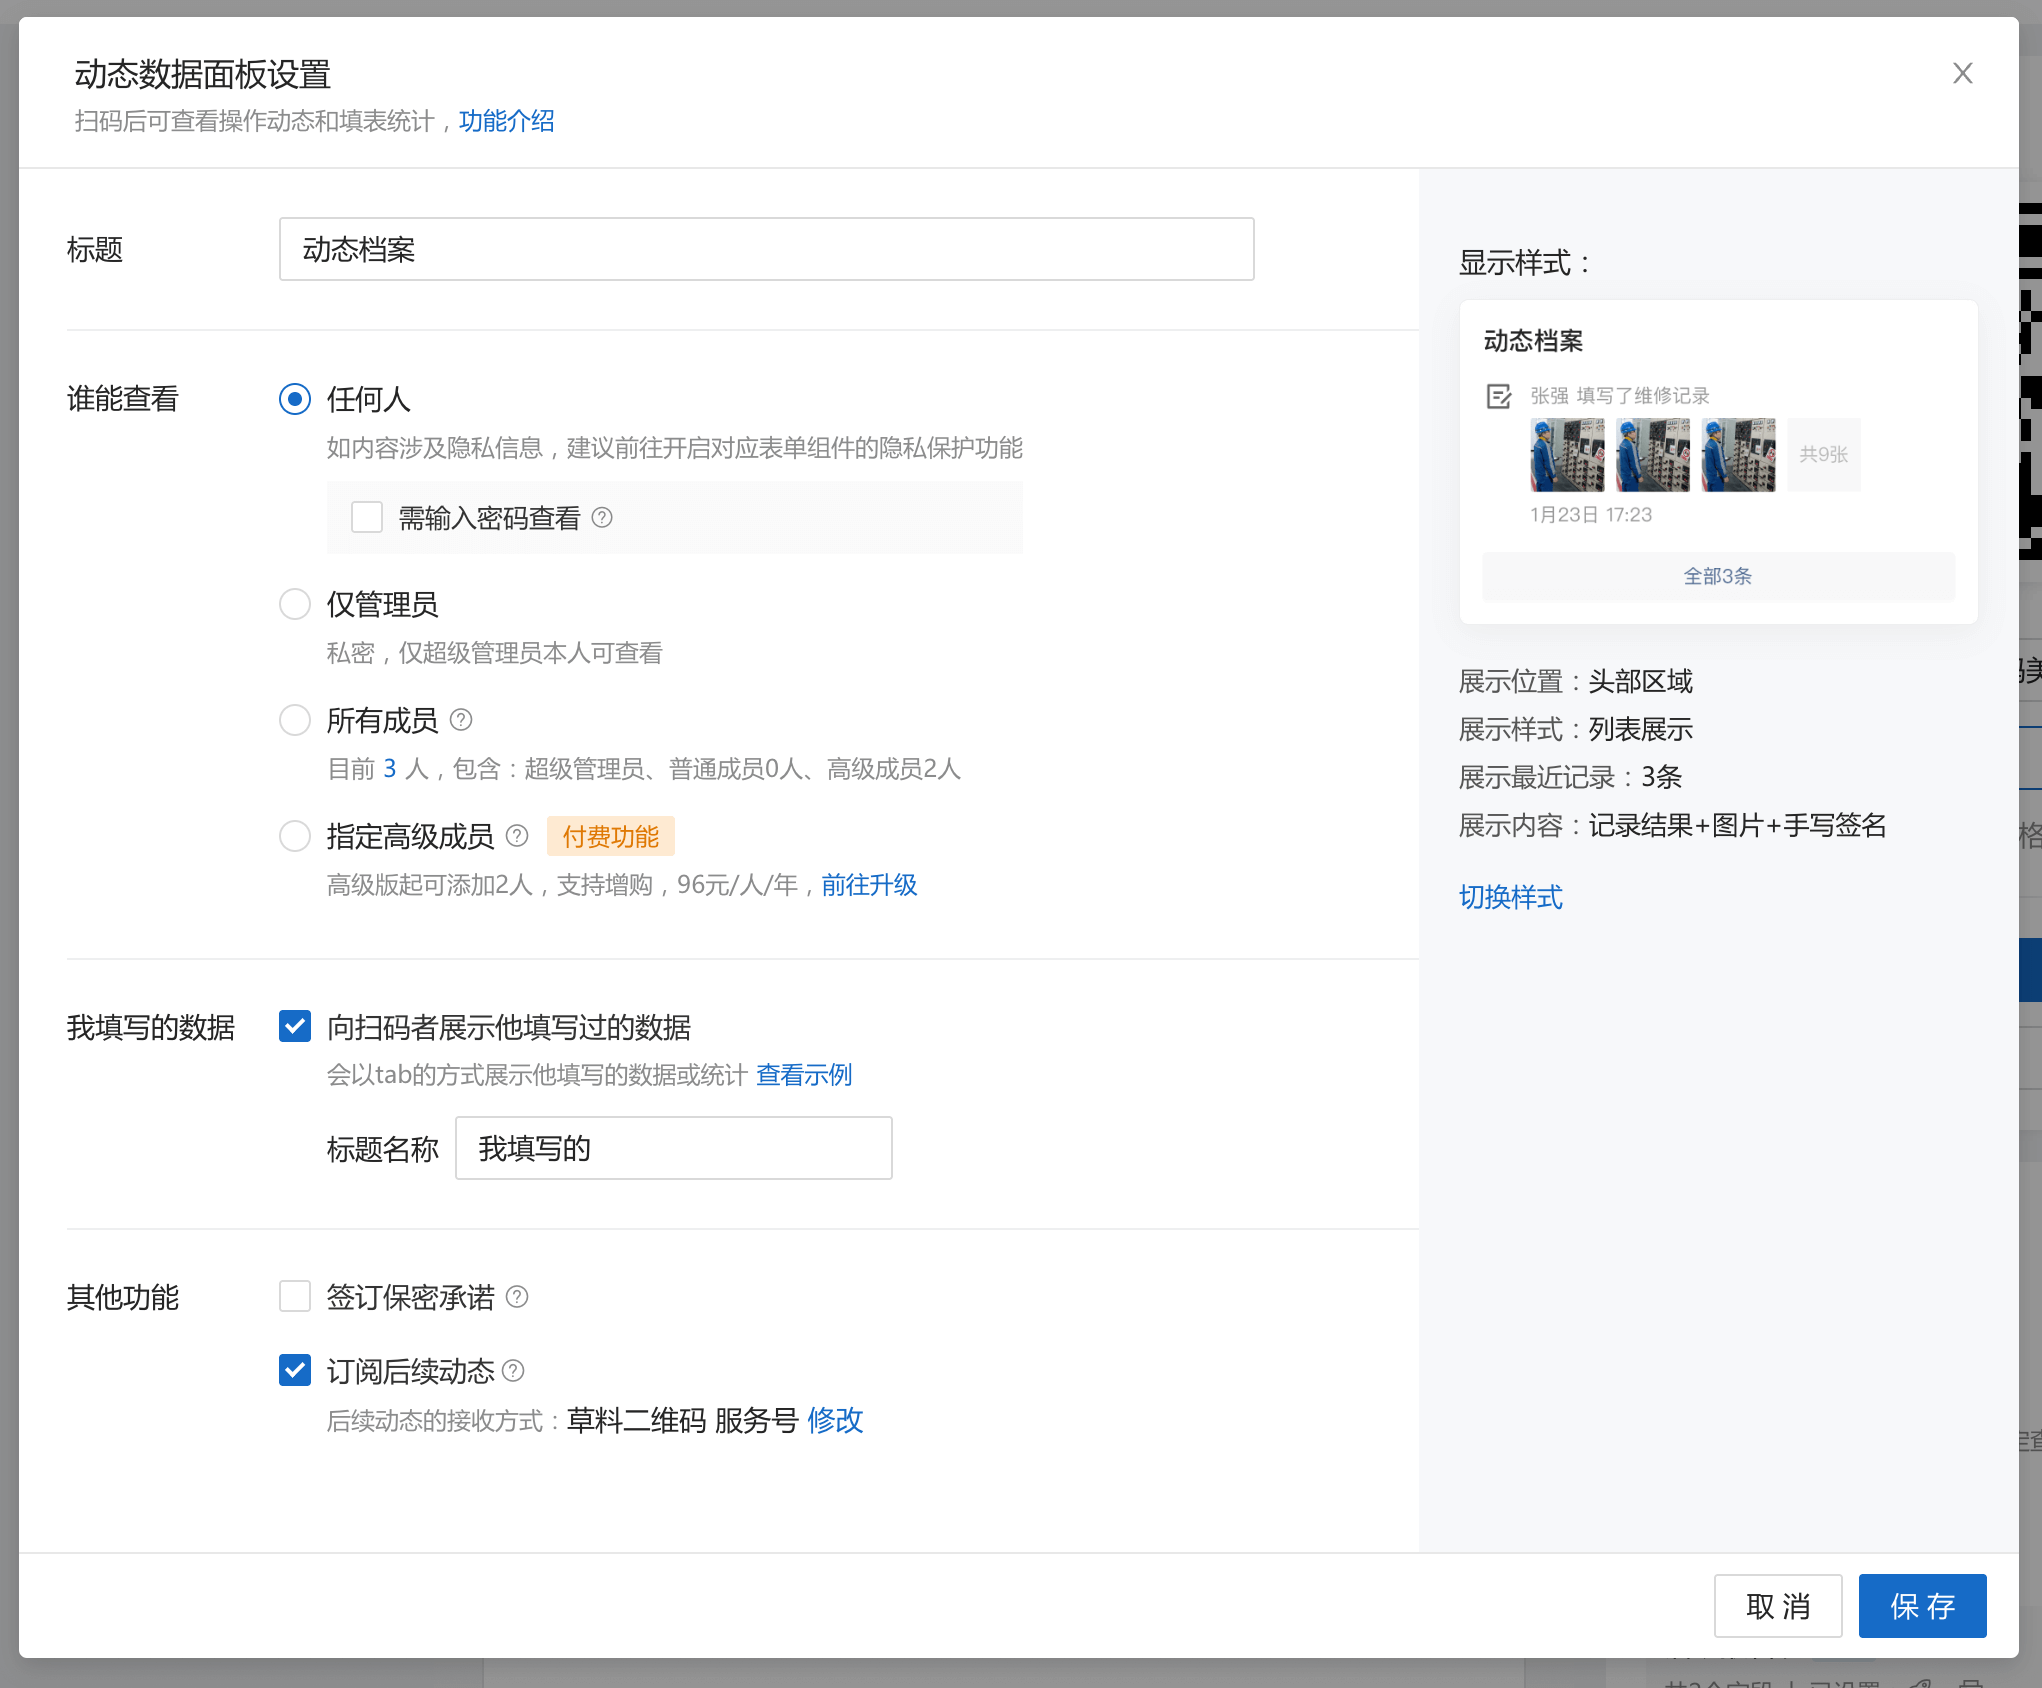Click 修改 to change the notification channel

[x=835, y=1420]
